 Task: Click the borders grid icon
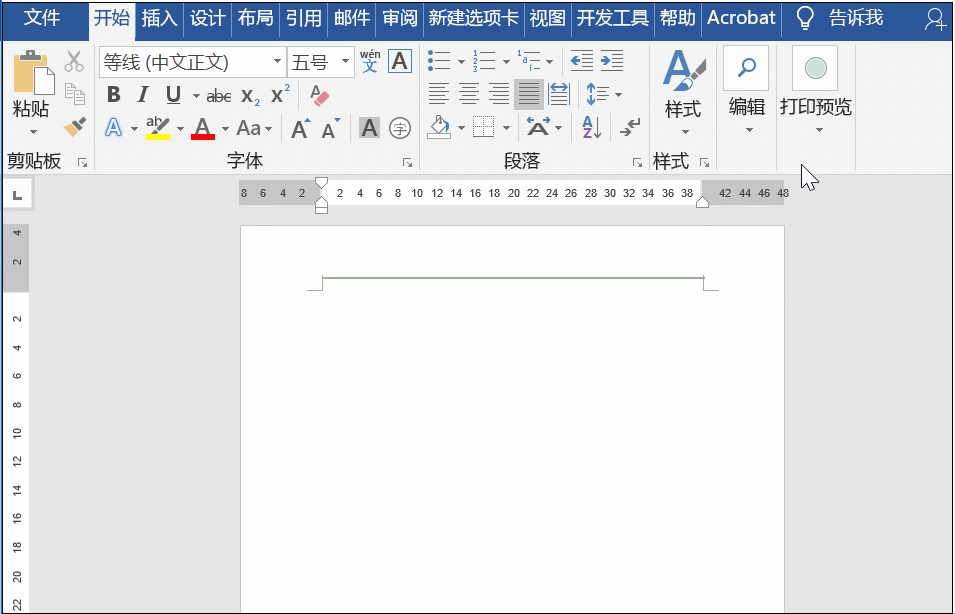[x=484, y=127]
